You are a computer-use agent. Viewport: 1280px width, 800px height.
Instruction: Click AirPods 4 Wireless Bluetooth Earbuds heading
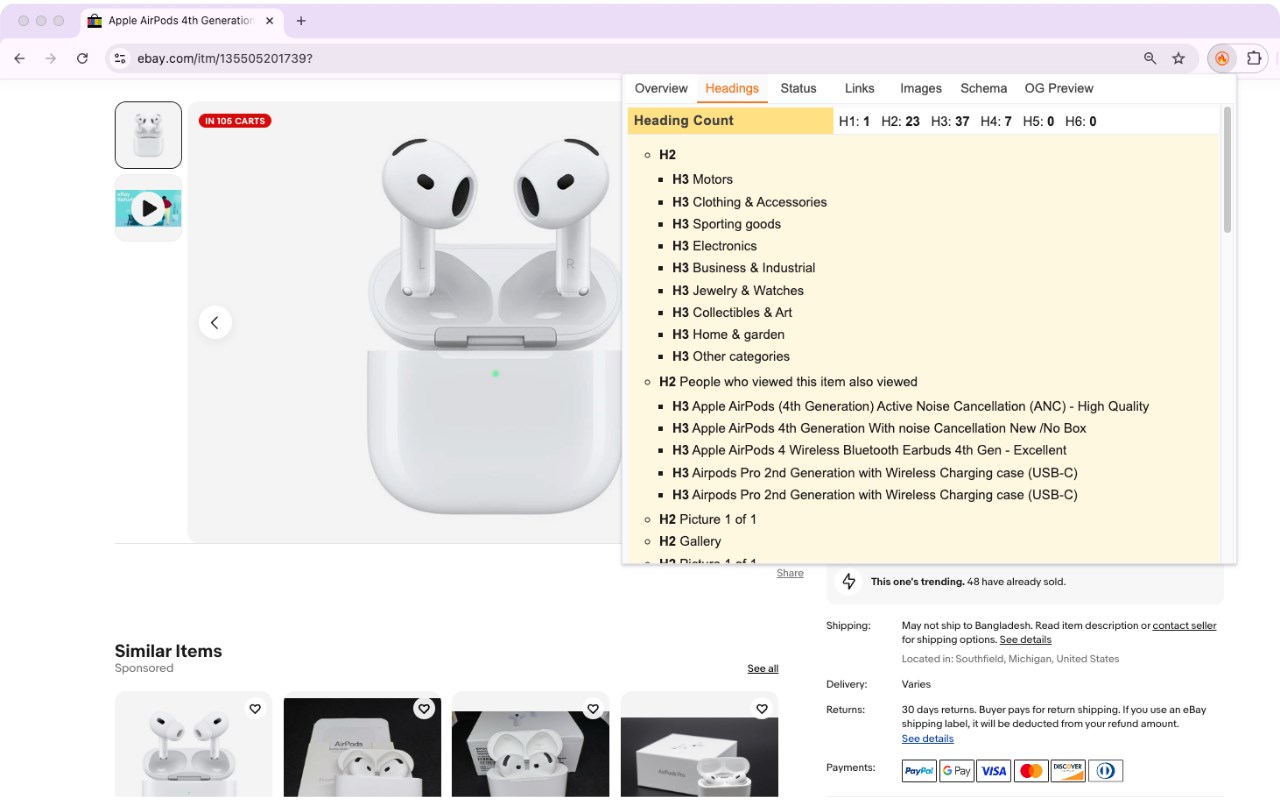tap(869, 450)
